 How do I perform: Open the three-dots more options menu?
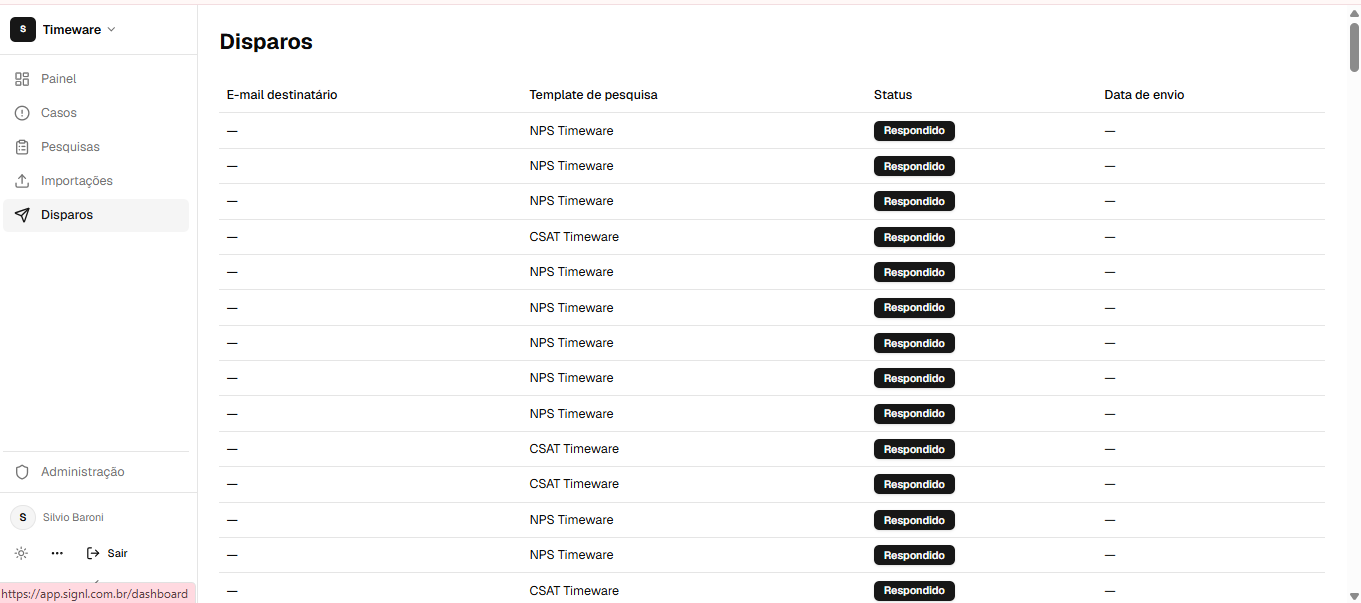(57, 553)
